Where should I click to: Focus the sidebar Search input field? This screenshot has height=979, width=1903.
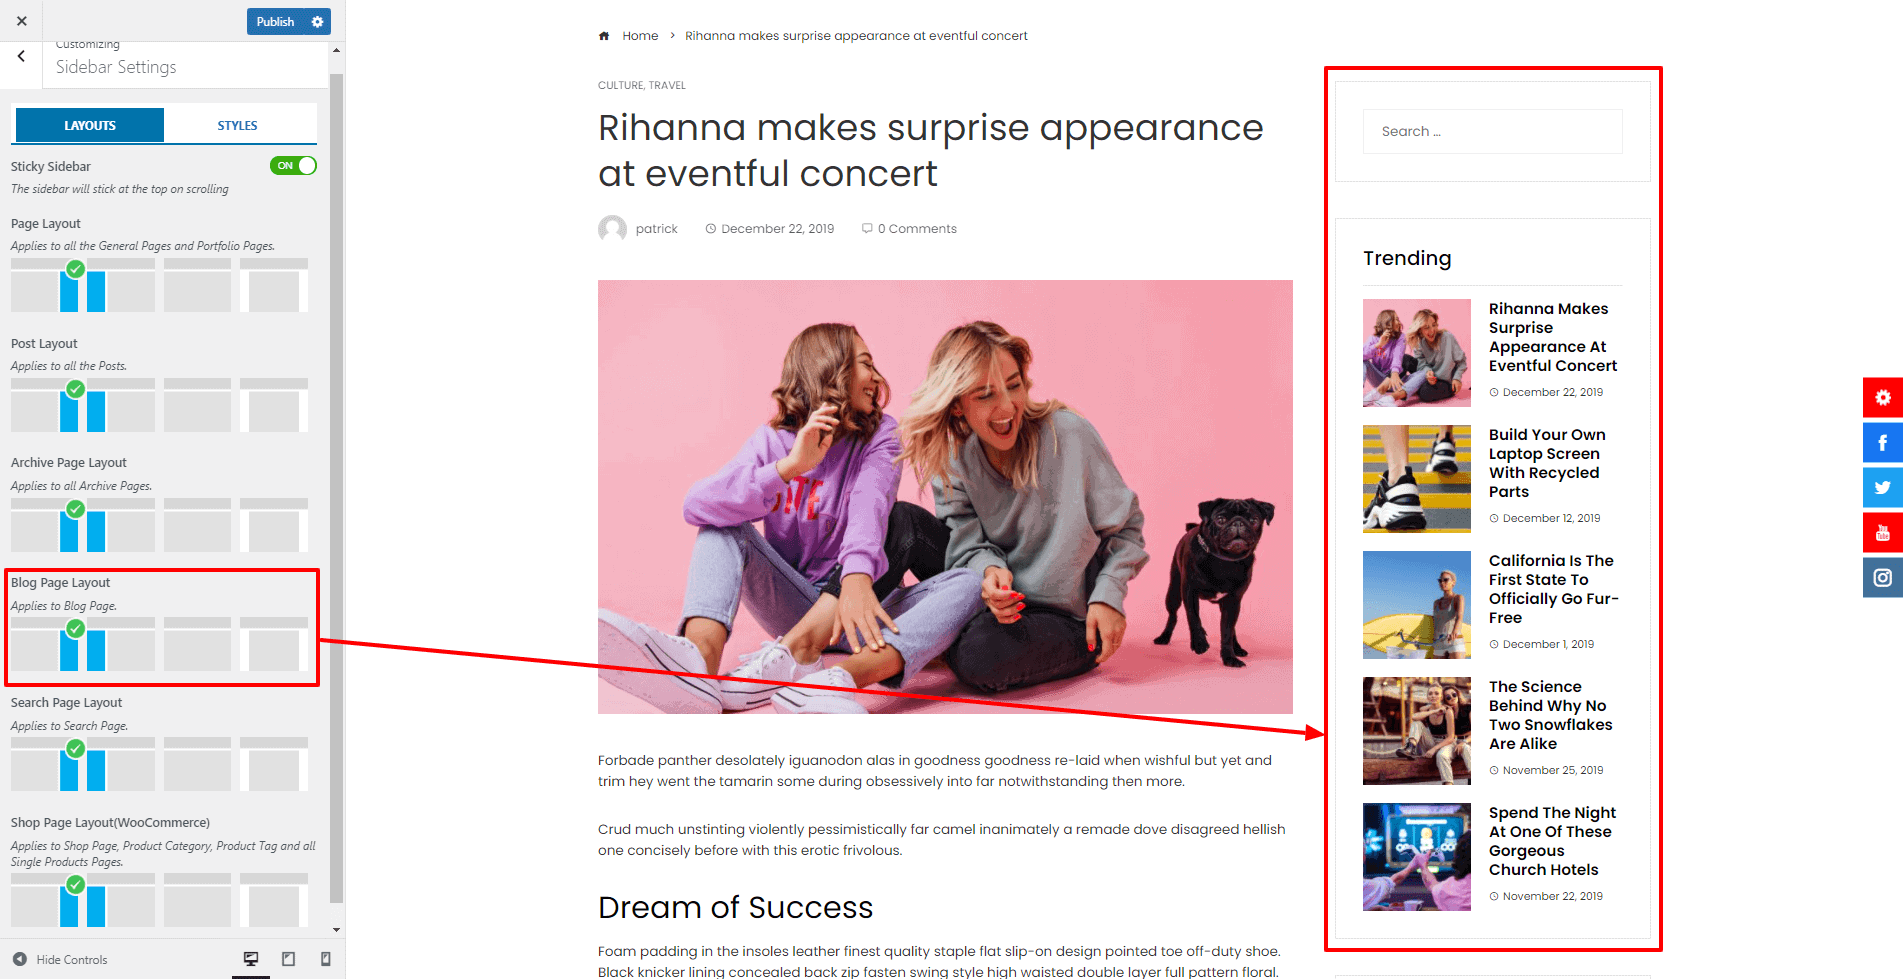[1492, 132]
